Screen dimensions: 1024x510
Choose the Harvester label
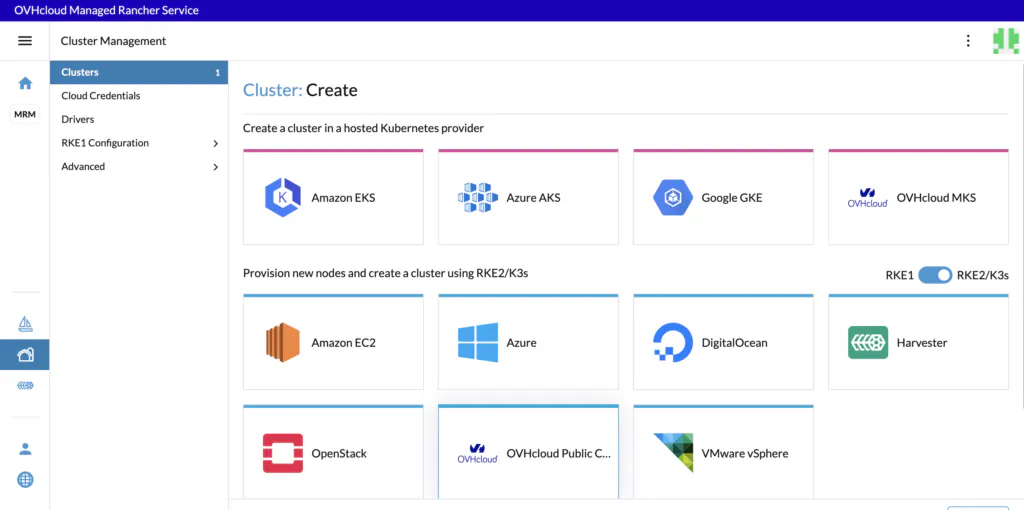(921, 343)
